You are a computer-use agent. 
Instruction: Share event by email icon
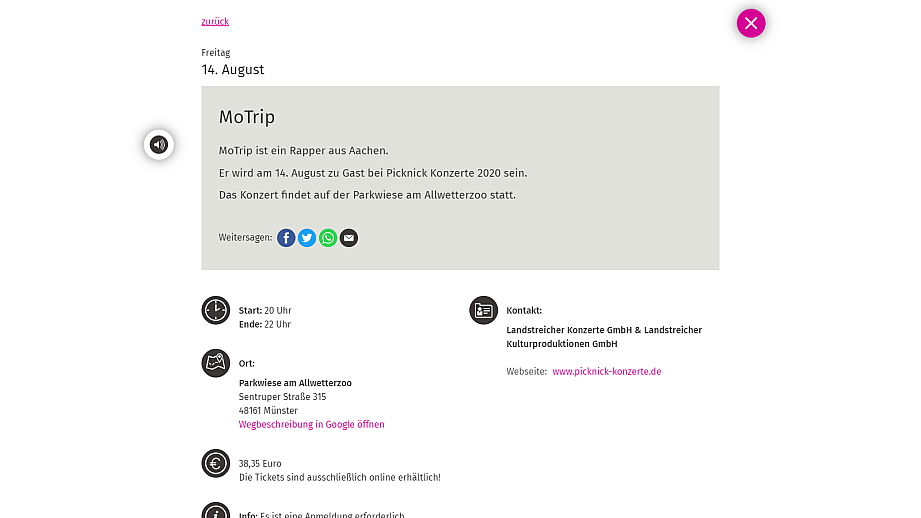click(x=349, y=238)
